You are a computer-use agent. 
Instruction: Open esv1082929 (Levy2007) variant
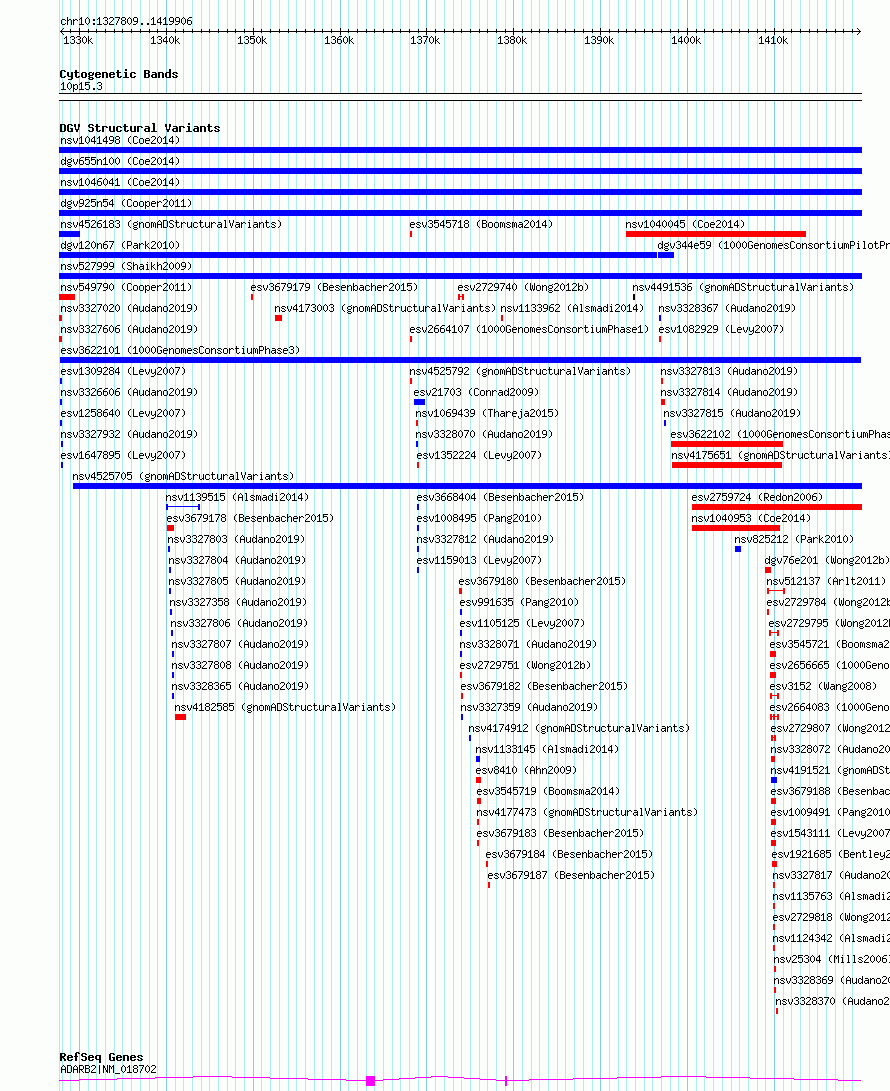pos(721,329)
